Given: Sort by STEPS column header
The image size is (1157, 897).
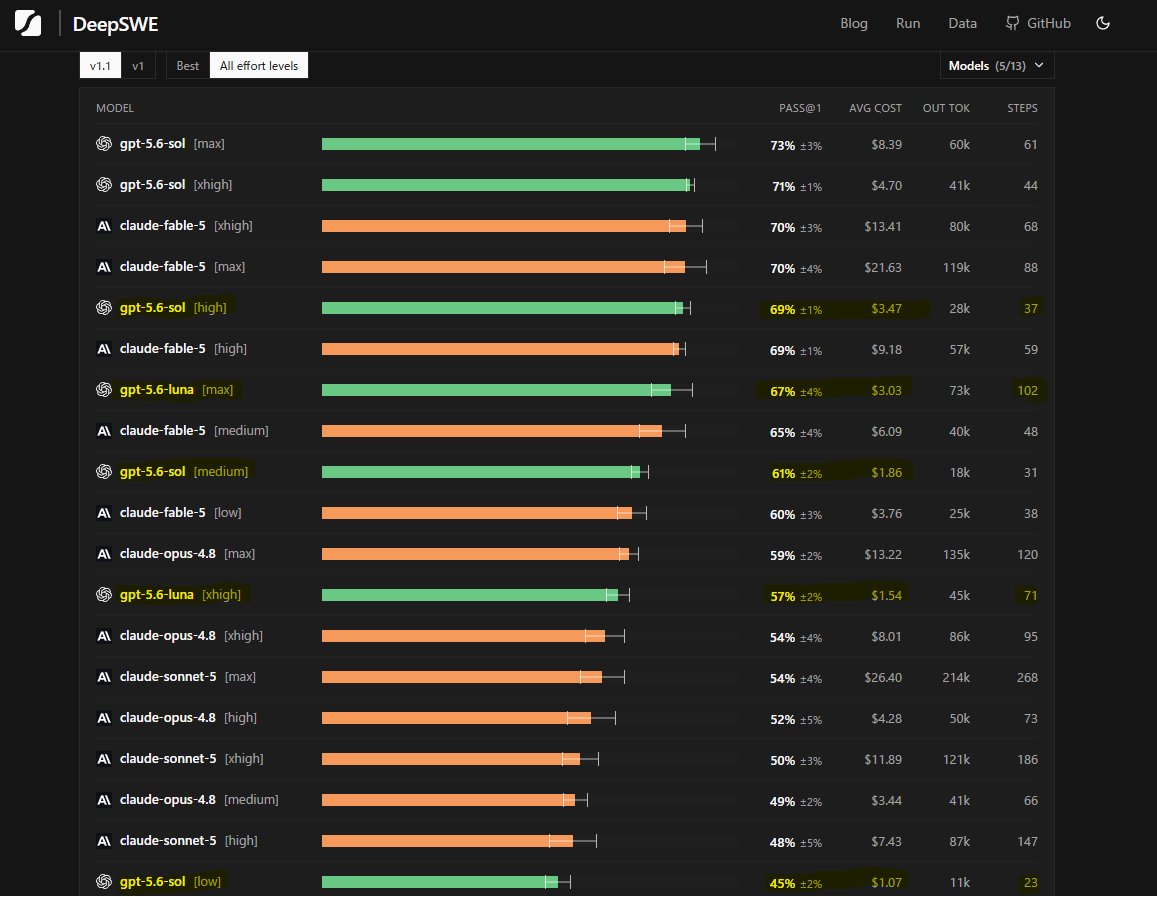Looking at the screenshot, I should tap(1022, 108).
